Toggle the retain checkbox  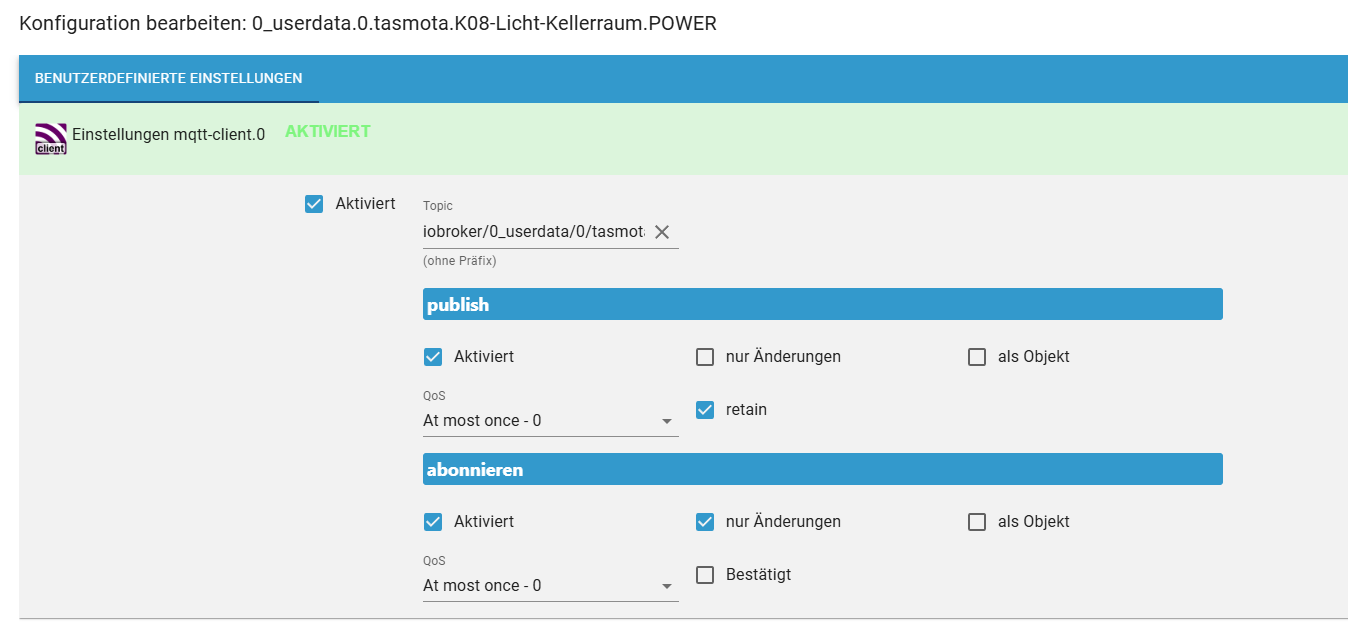coord(705,410)
